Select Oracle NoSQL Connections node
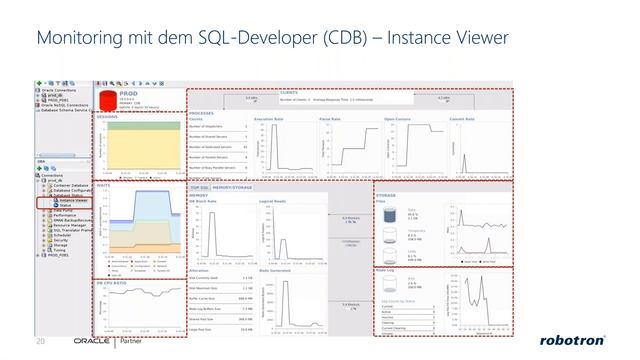This screenshot has width=640, height=360. 64,105
